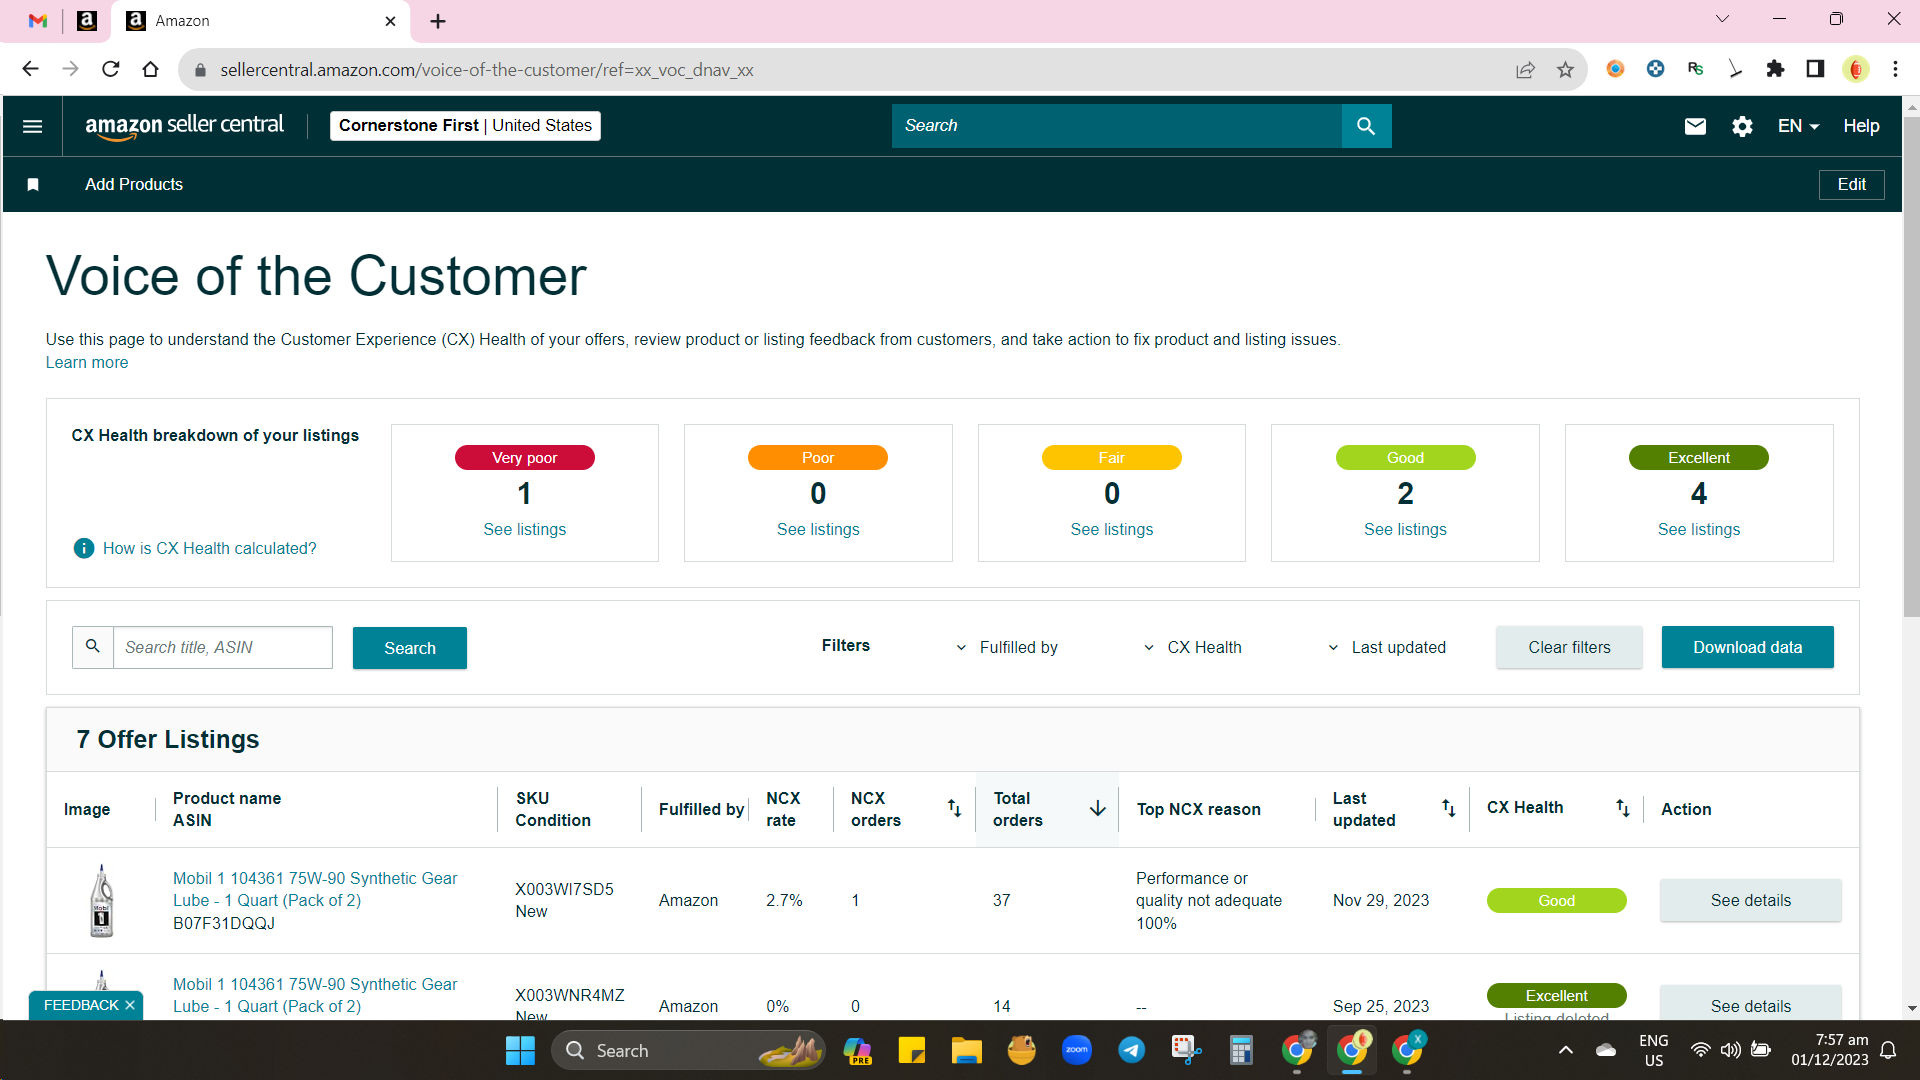Screen dimensions: 1920x1080
Task: Click the Learn more link
Action: coord(87,362)
